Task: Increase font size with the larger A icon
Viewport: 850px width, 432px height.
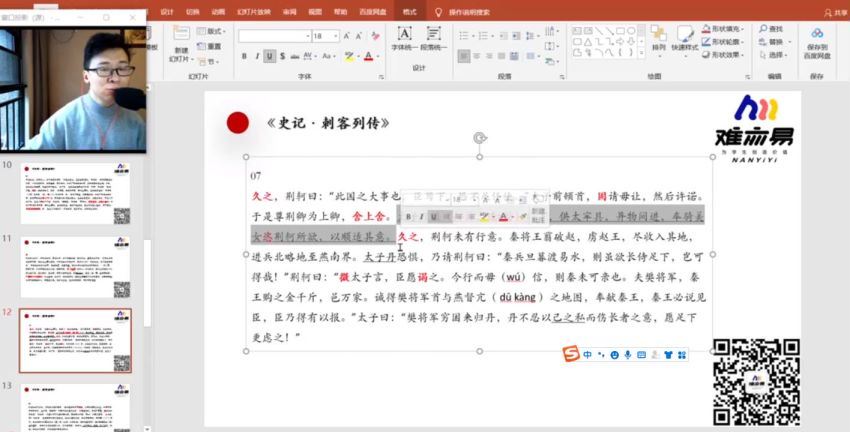Action: [347, 36]
